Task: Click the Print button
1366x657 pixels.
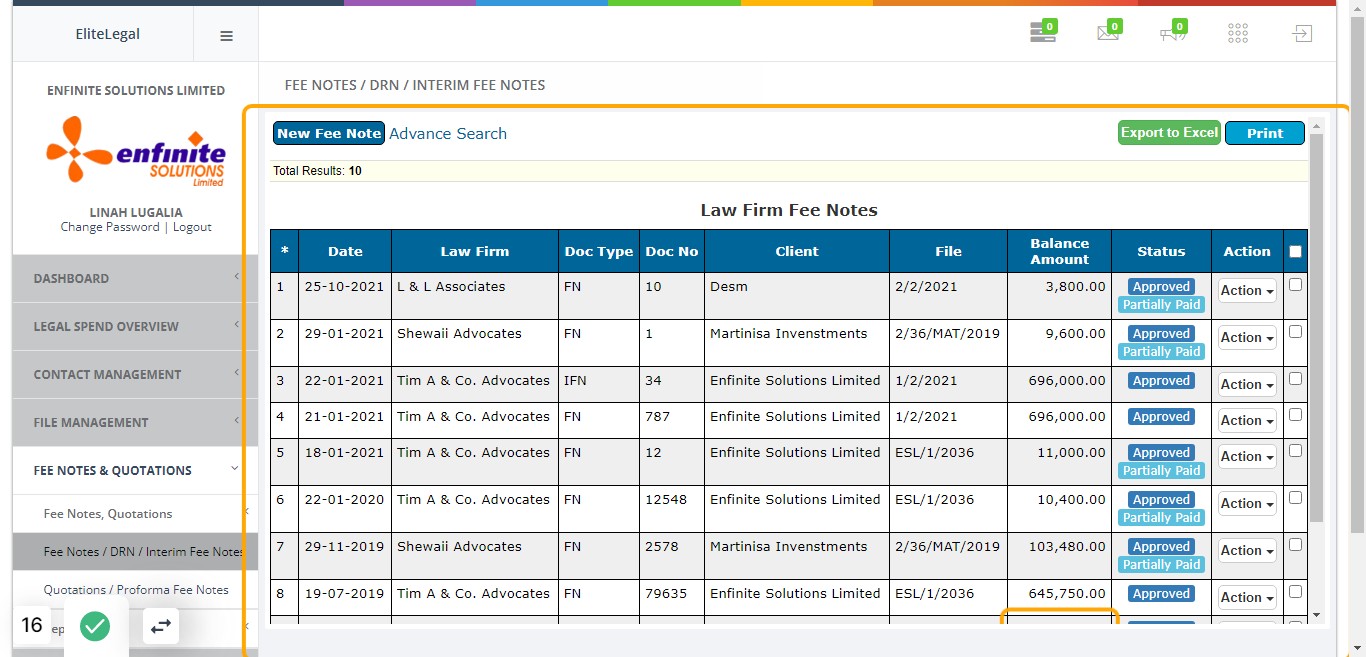Action: [1265, 133]
